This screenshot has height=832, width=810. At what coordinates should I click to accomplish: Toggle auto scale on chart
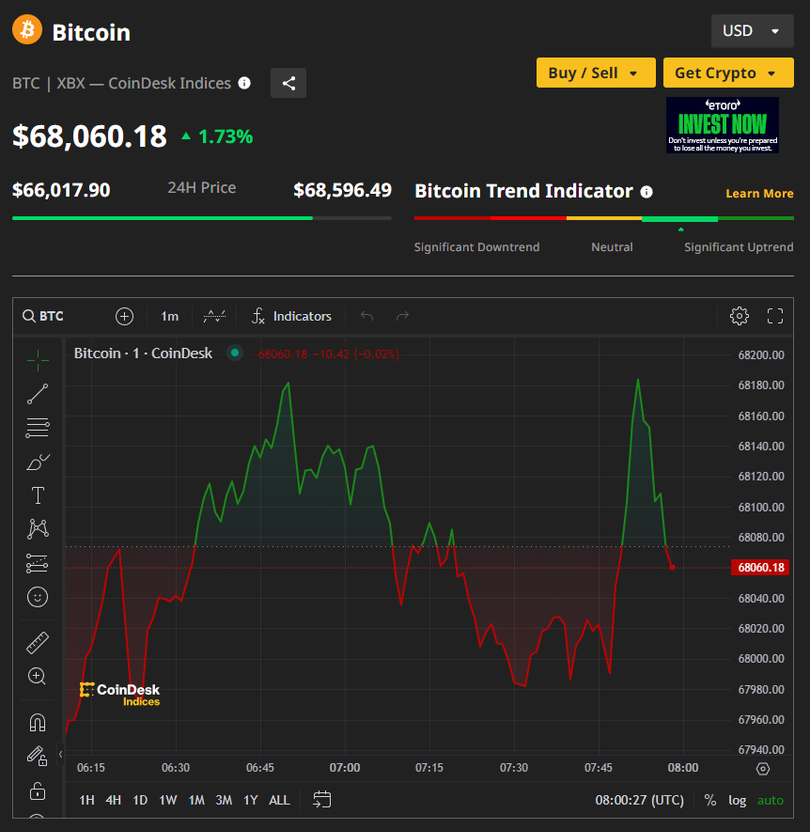coord(770,800)
